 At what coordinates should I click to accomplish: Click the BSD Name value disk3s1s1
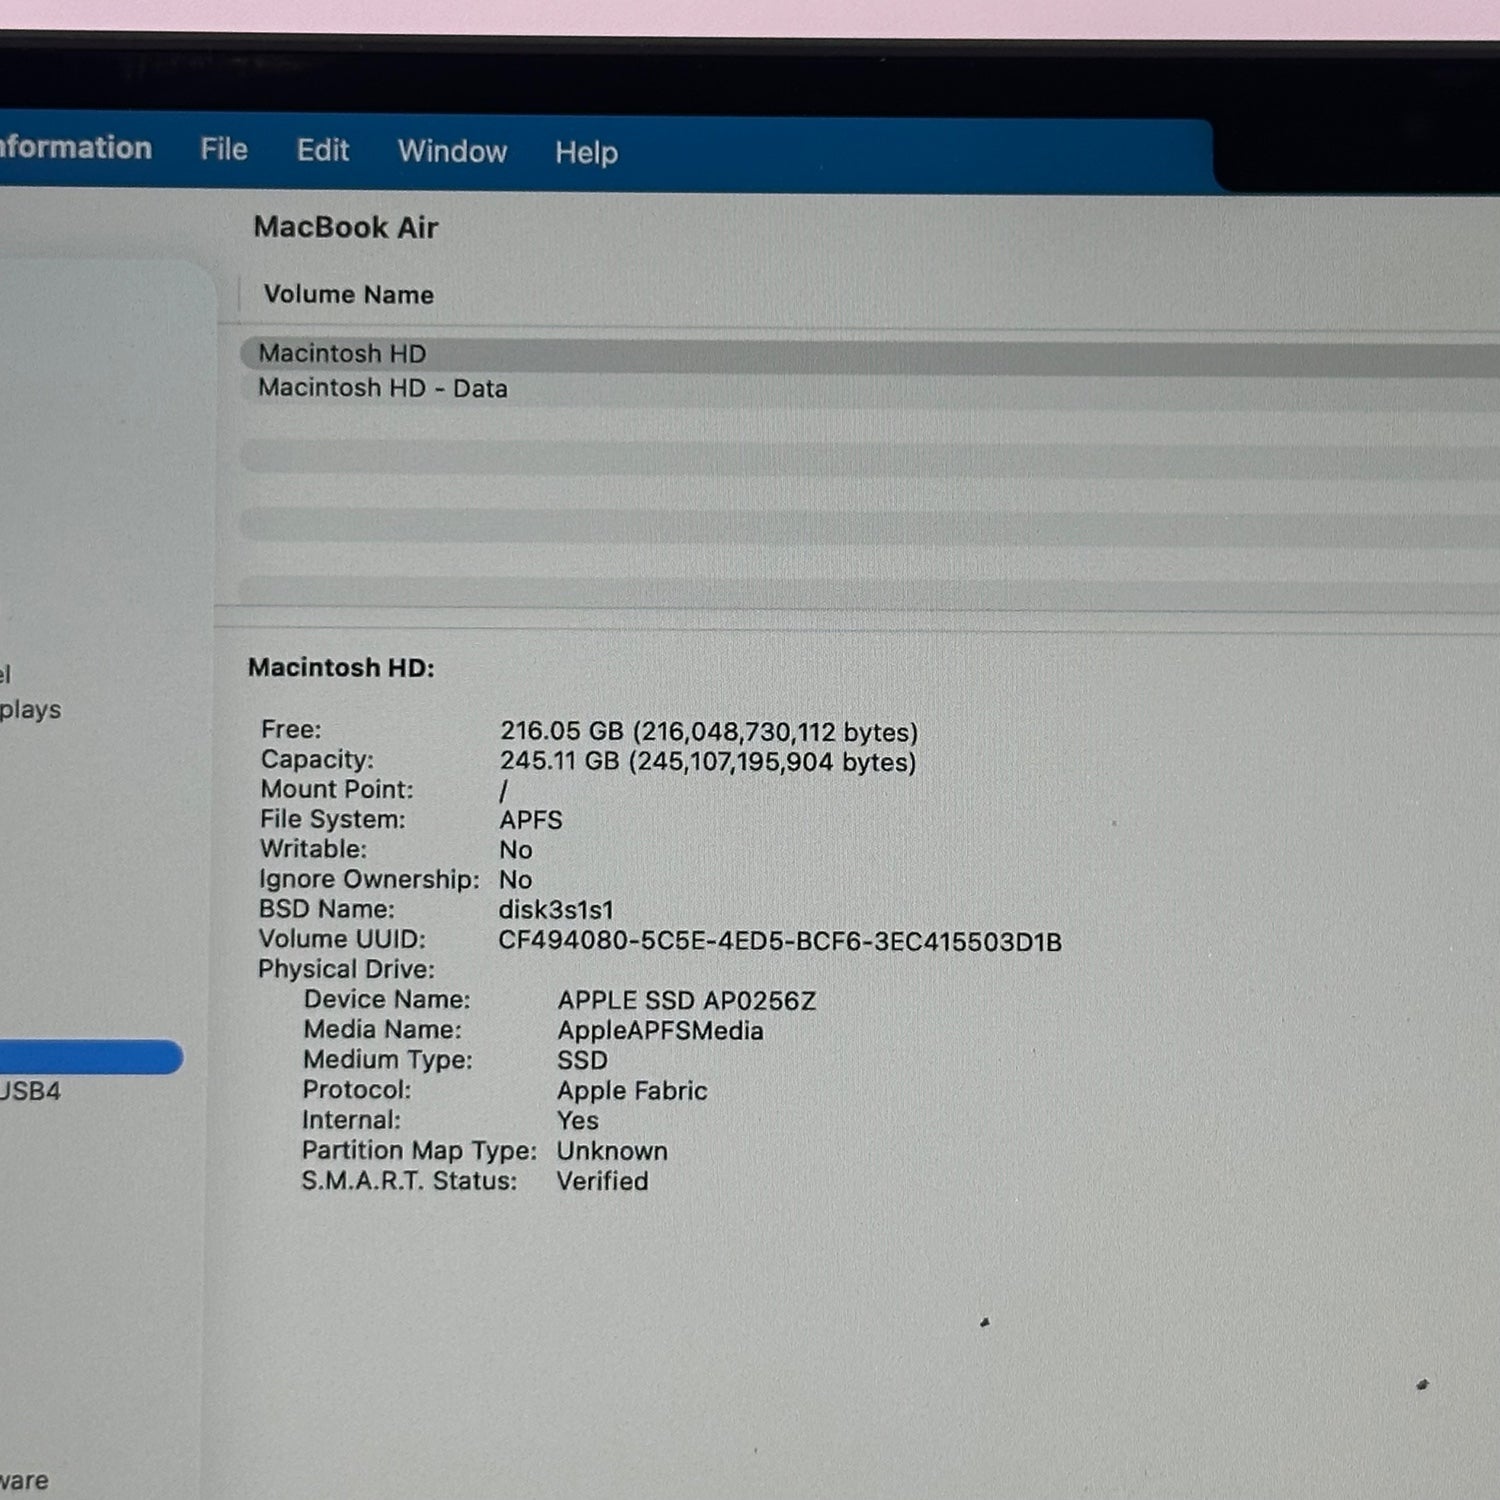point(555,911)
